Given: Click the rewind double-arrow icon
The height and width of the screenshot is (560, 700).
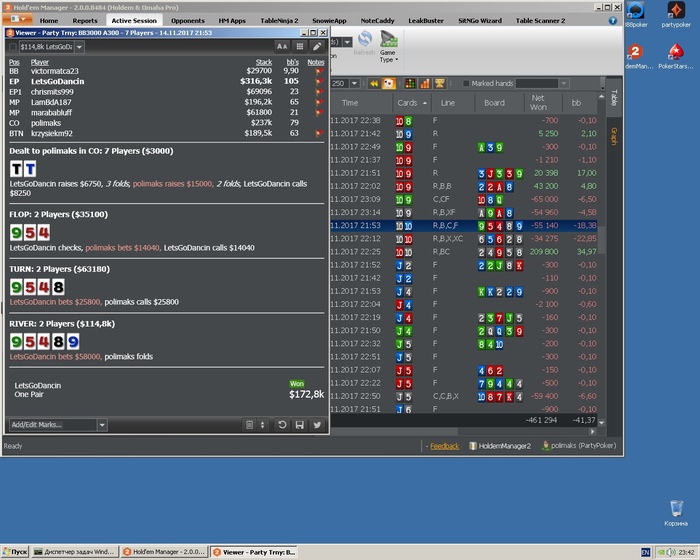Looking at the screenshot, I should click(x=374, y=84).
